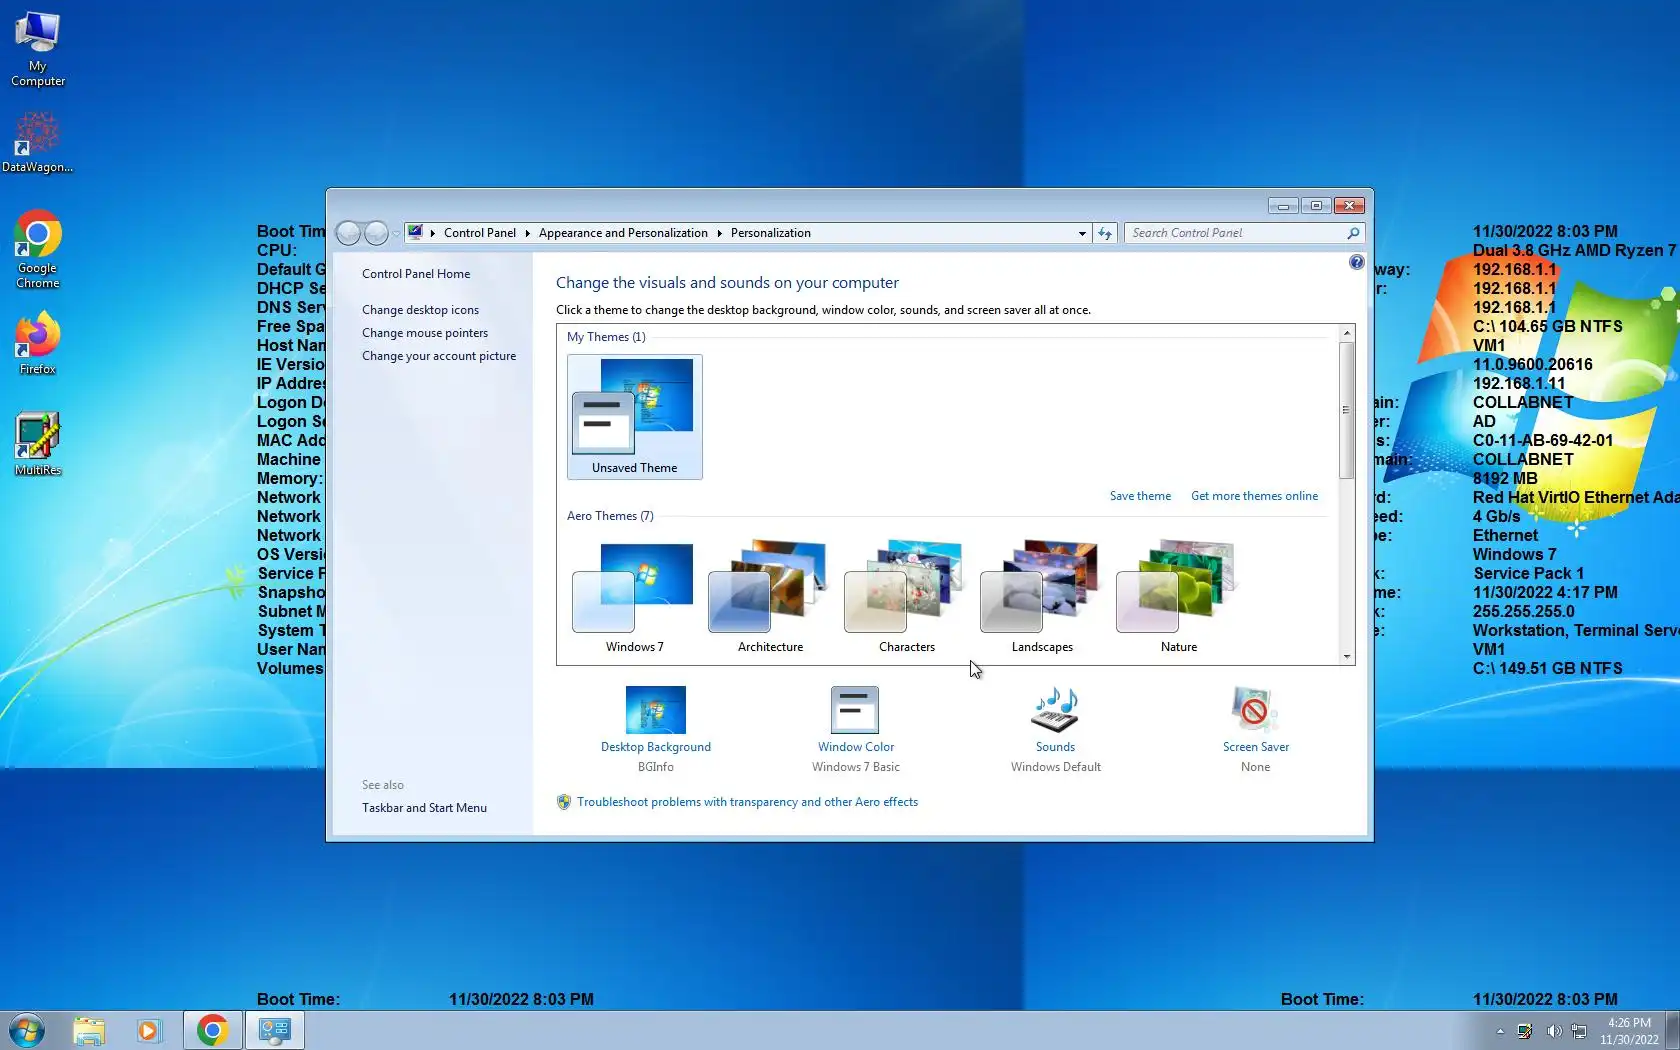Apply the Windows 7 Aero theme
Image resolution: width=1680 pixels, height=1050 pixels.
click(635, 598)
